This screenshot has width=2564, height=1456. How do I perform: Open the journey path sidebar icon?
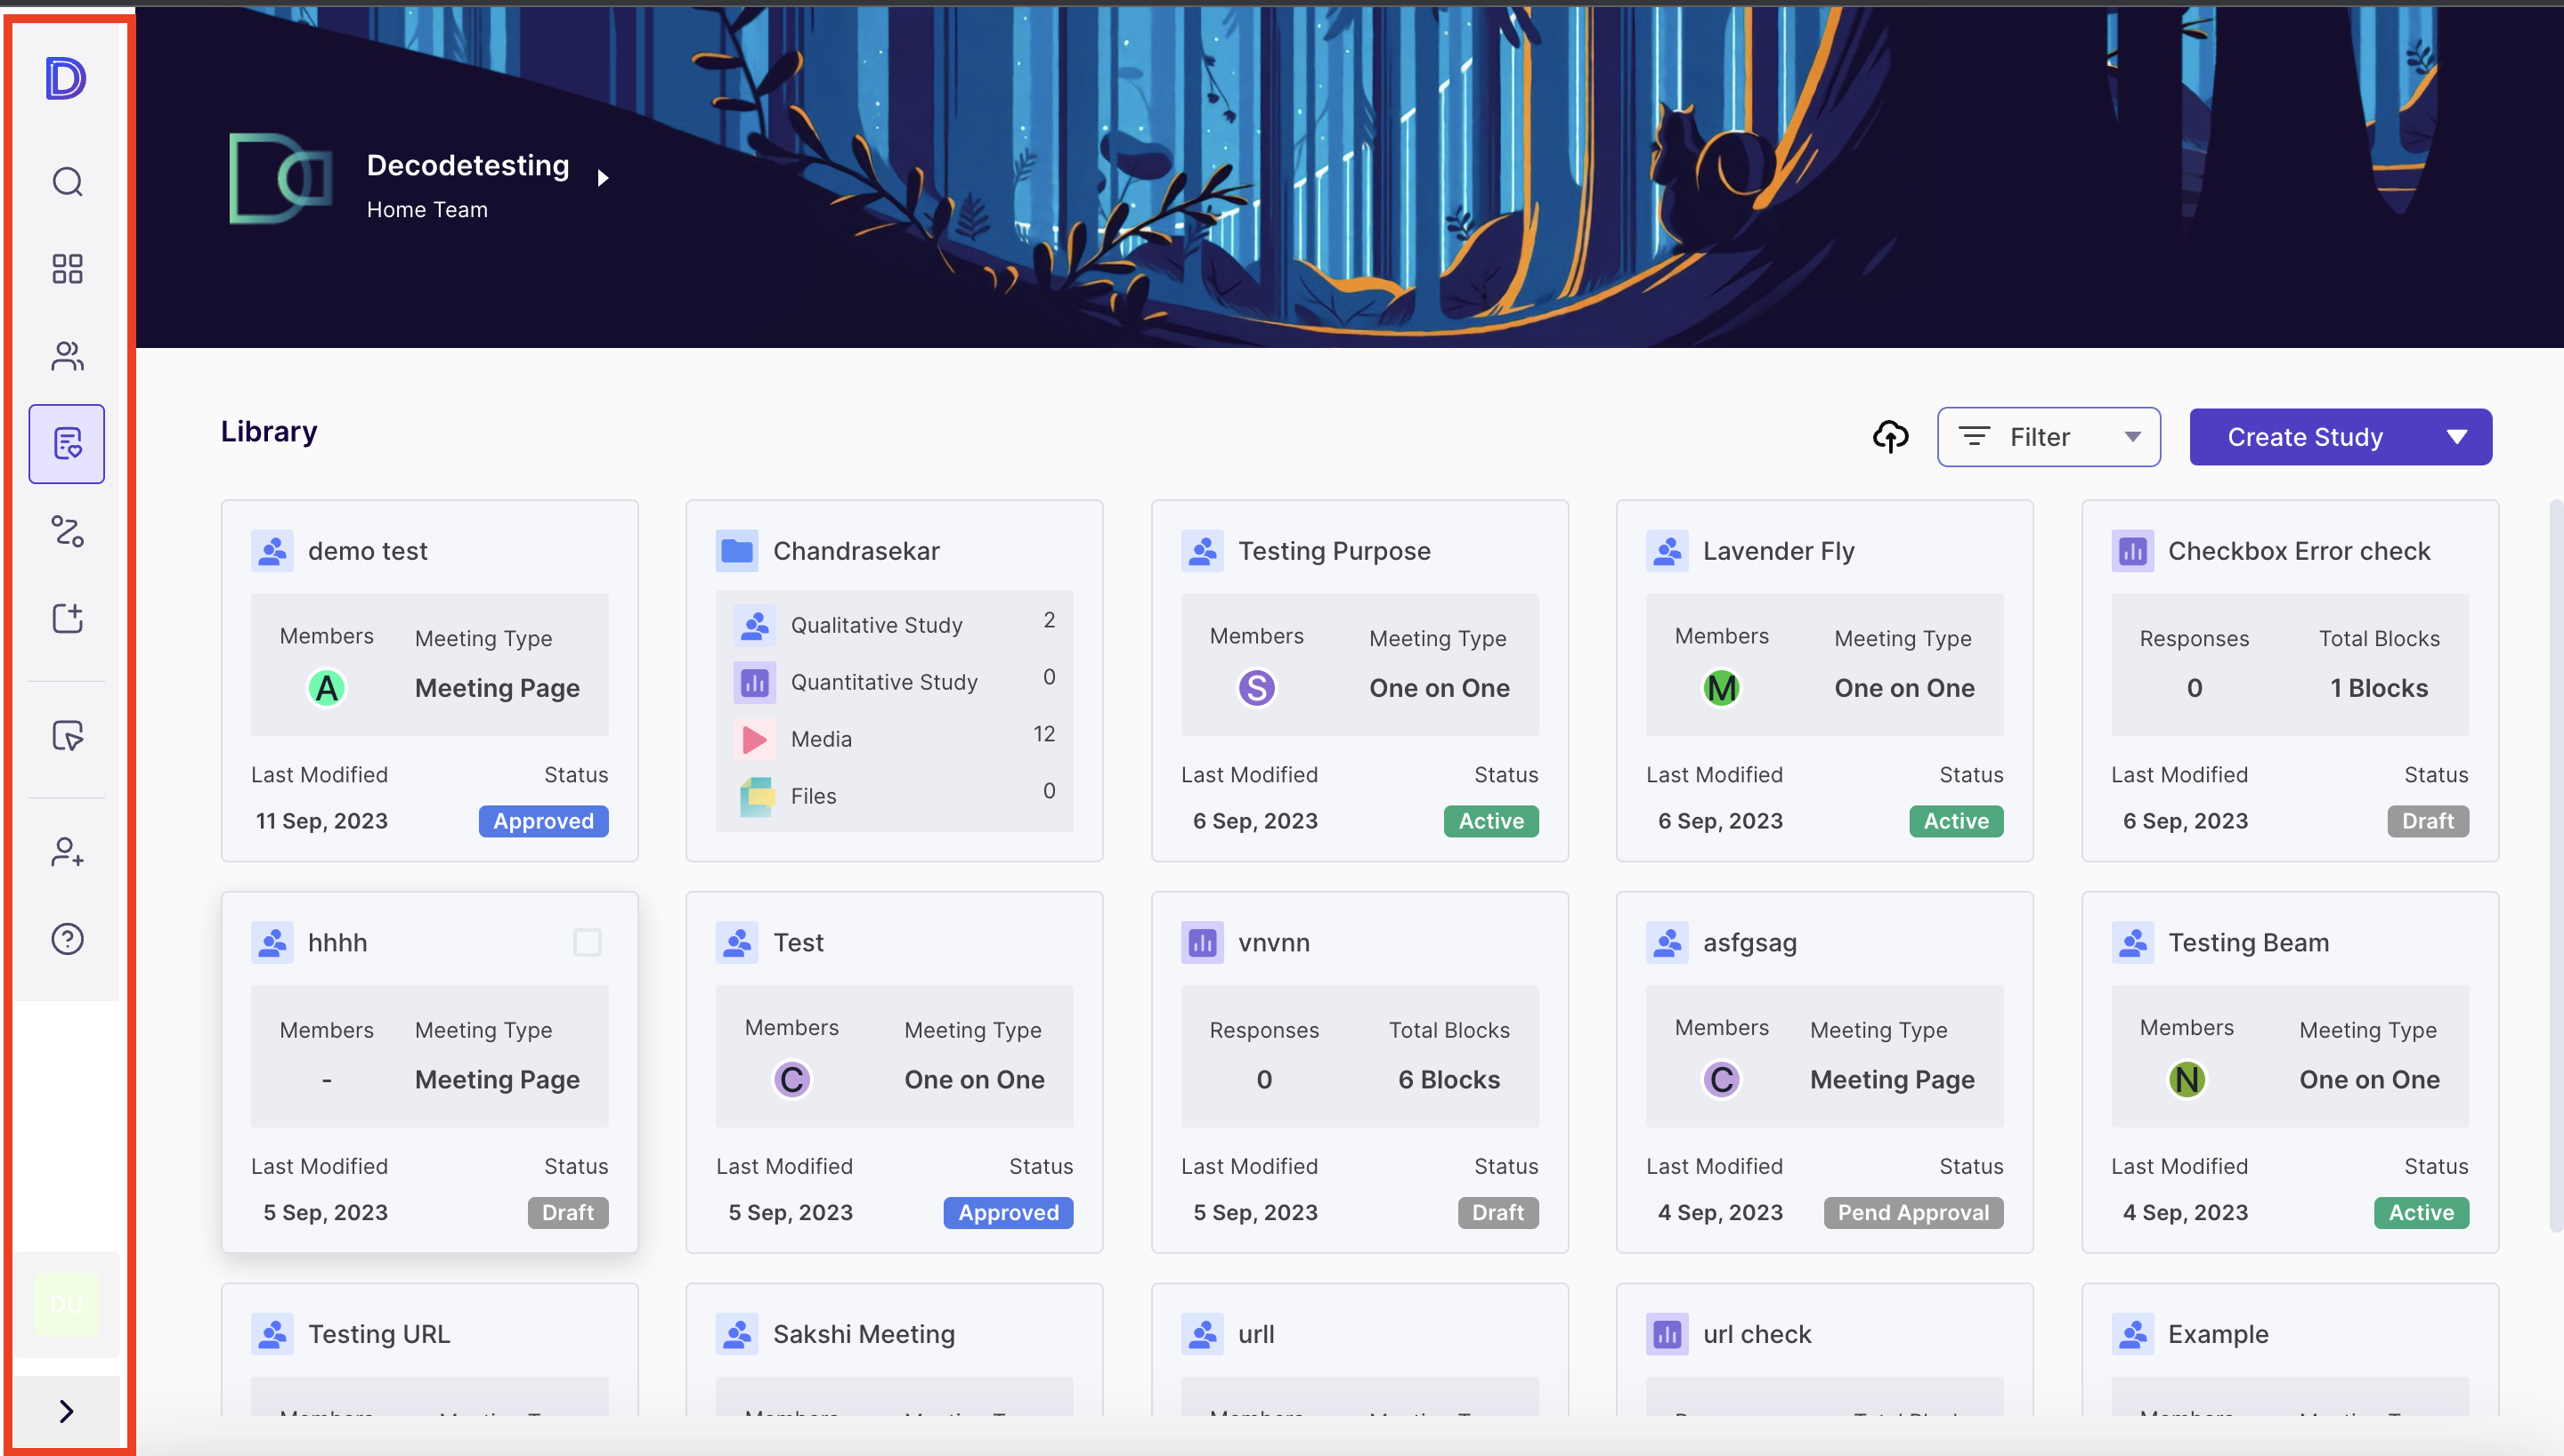(67, 531)
